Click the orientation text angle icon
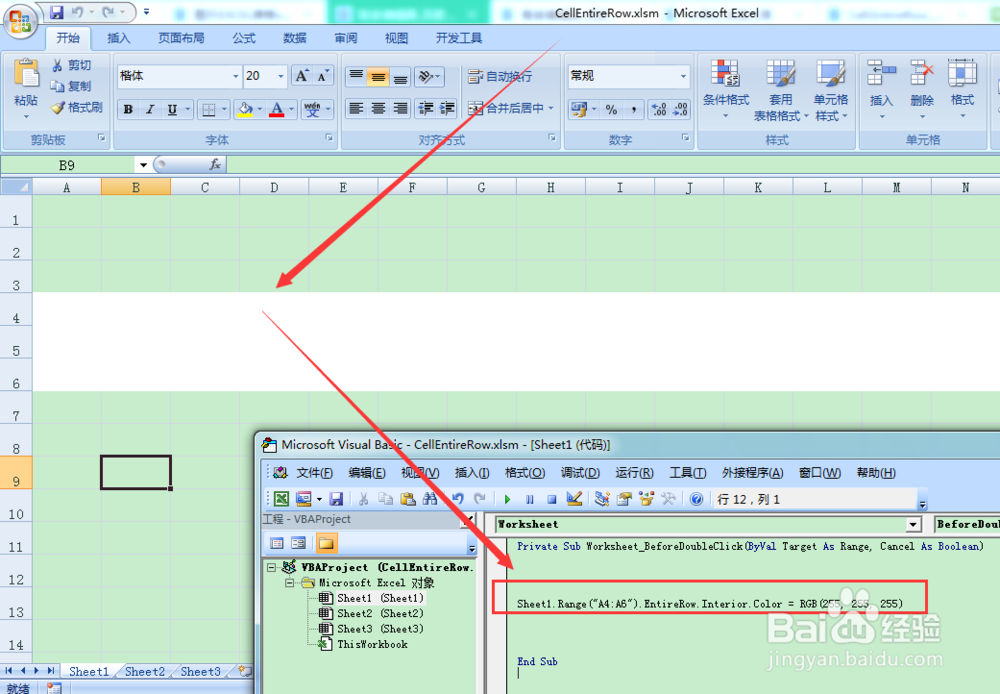The width and height of the screenshot is (1000, 694). coord(425,77)
